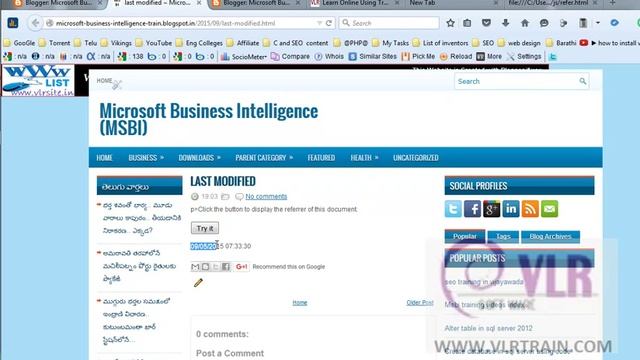Click the Twitter social profile icon
The height and width of the screenshot is (360, 640).
(453, 209)
